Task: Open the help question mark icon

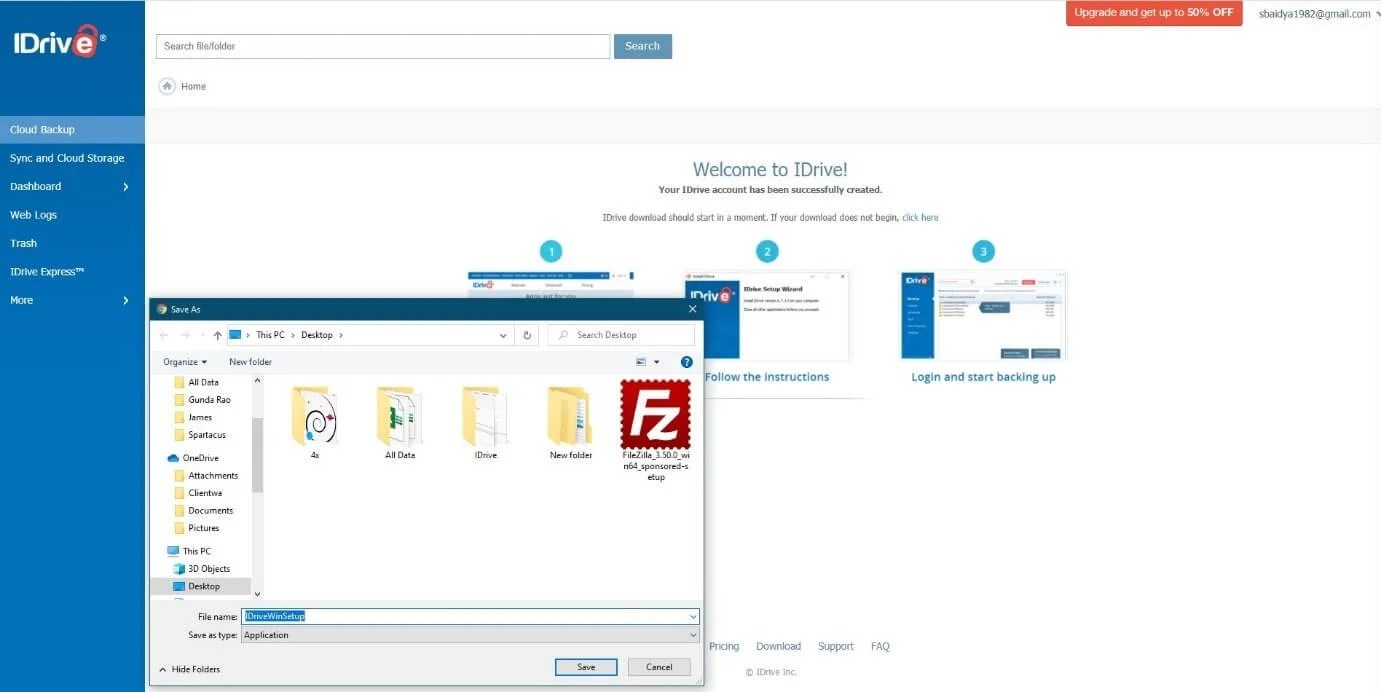Action: click(686, 361)
